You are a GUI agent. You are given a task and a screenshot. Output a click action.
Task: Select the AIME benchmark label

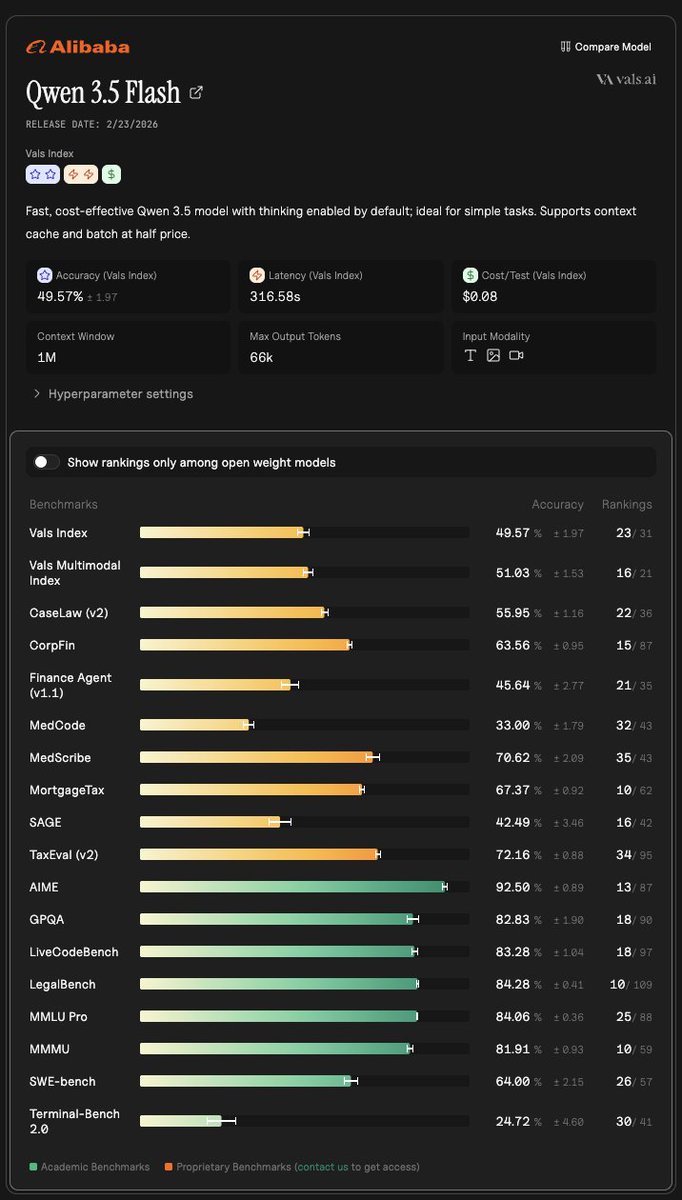[x=44, y=887]
